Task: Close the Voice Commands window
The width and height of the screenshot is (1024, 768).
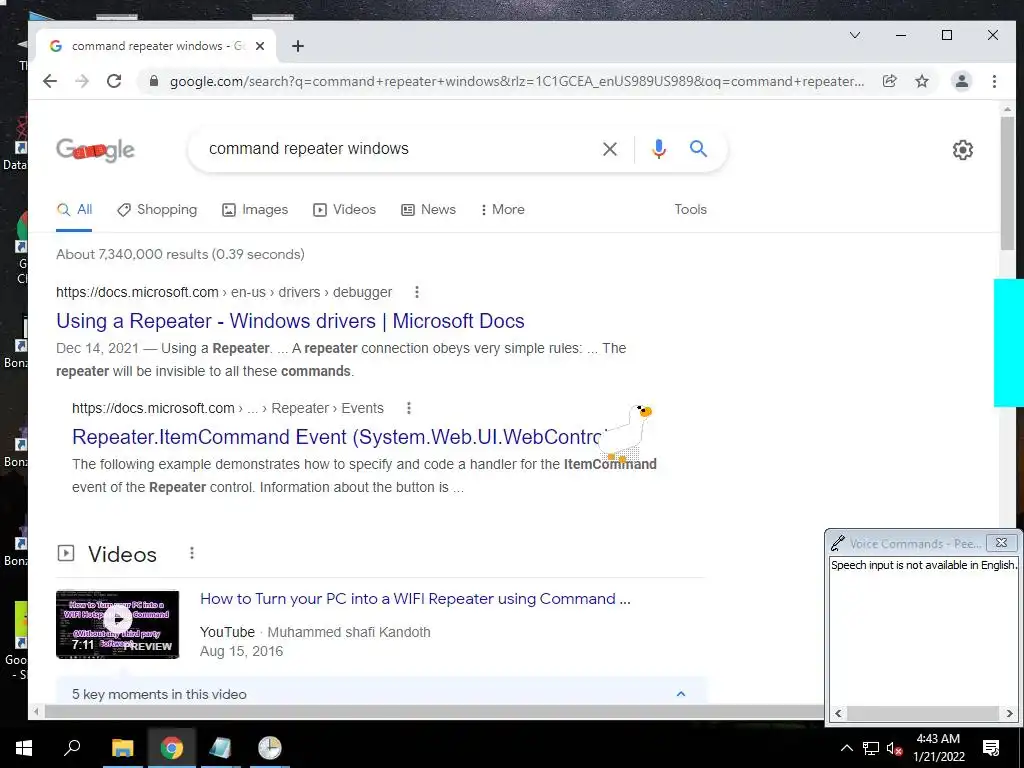Action: click(1001, 543)
